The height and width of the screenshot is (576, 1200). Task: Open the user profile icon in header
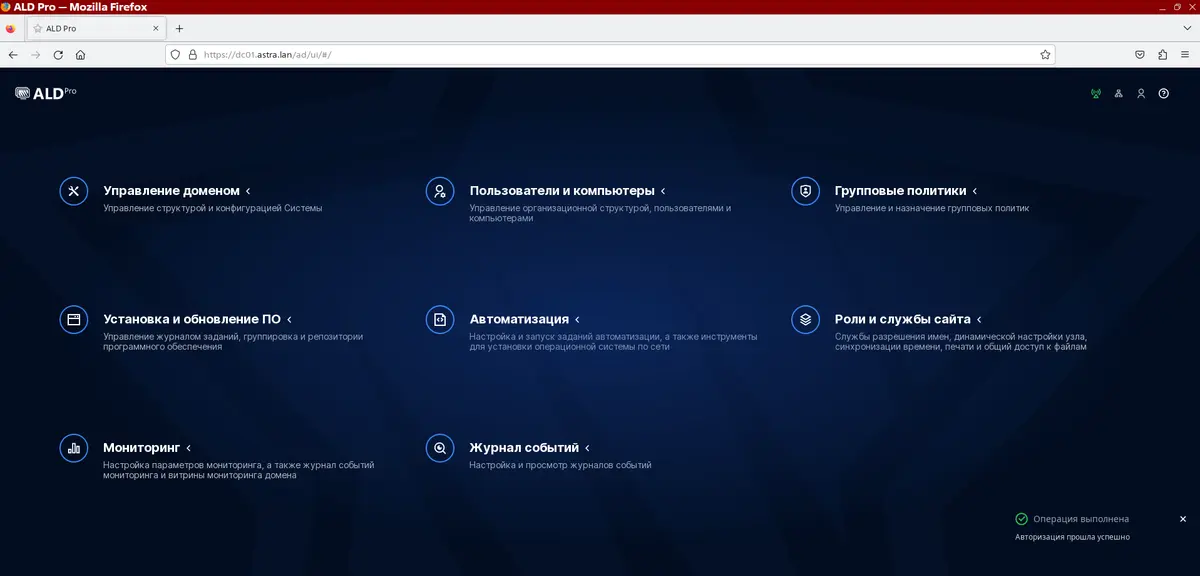(x=1141, y=94)
